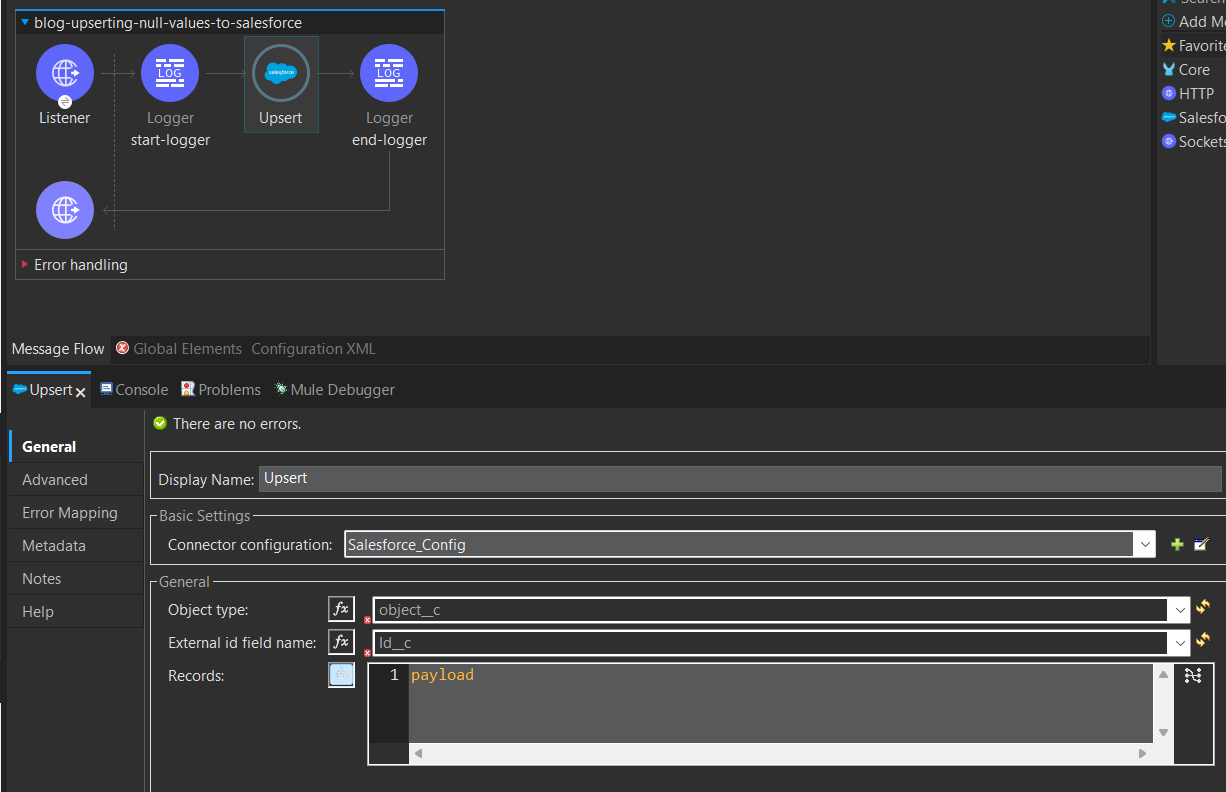Toggle fx button for External id field name
This screenshot has width=1226, height=792.
pyautogui.click(x=341, y=641)
